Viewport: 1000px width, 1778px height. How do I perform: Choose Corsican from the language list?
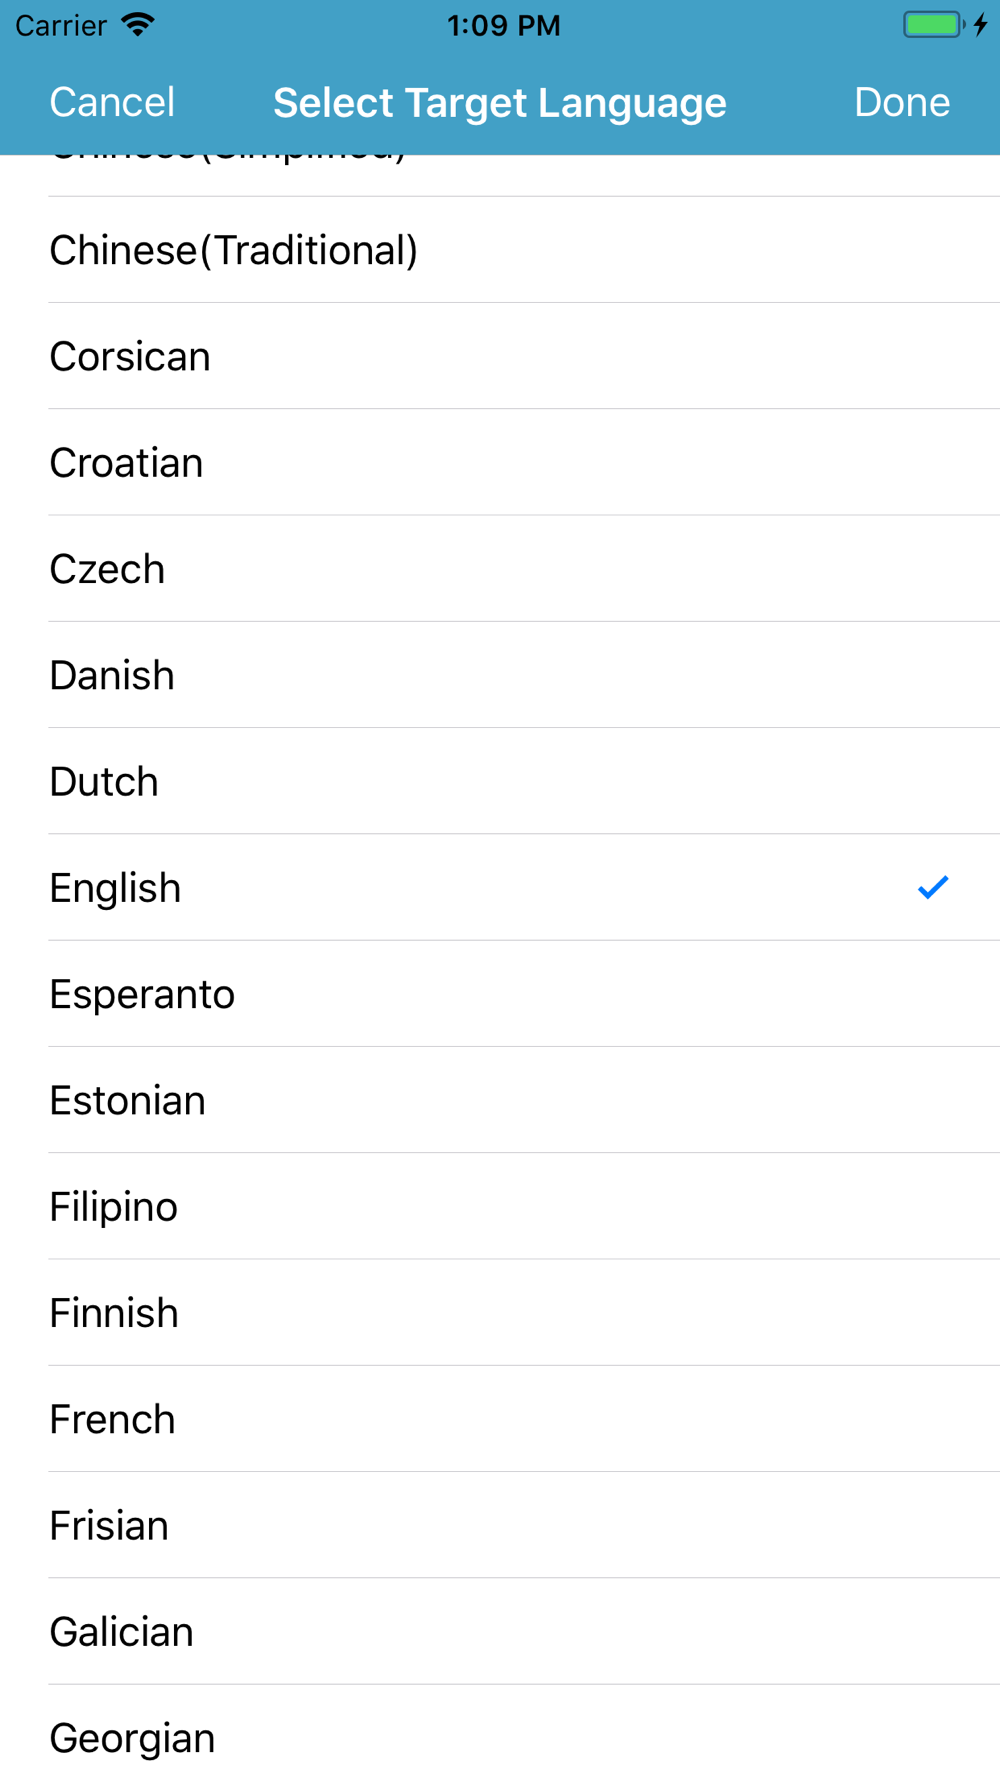[x=500, y=356]
